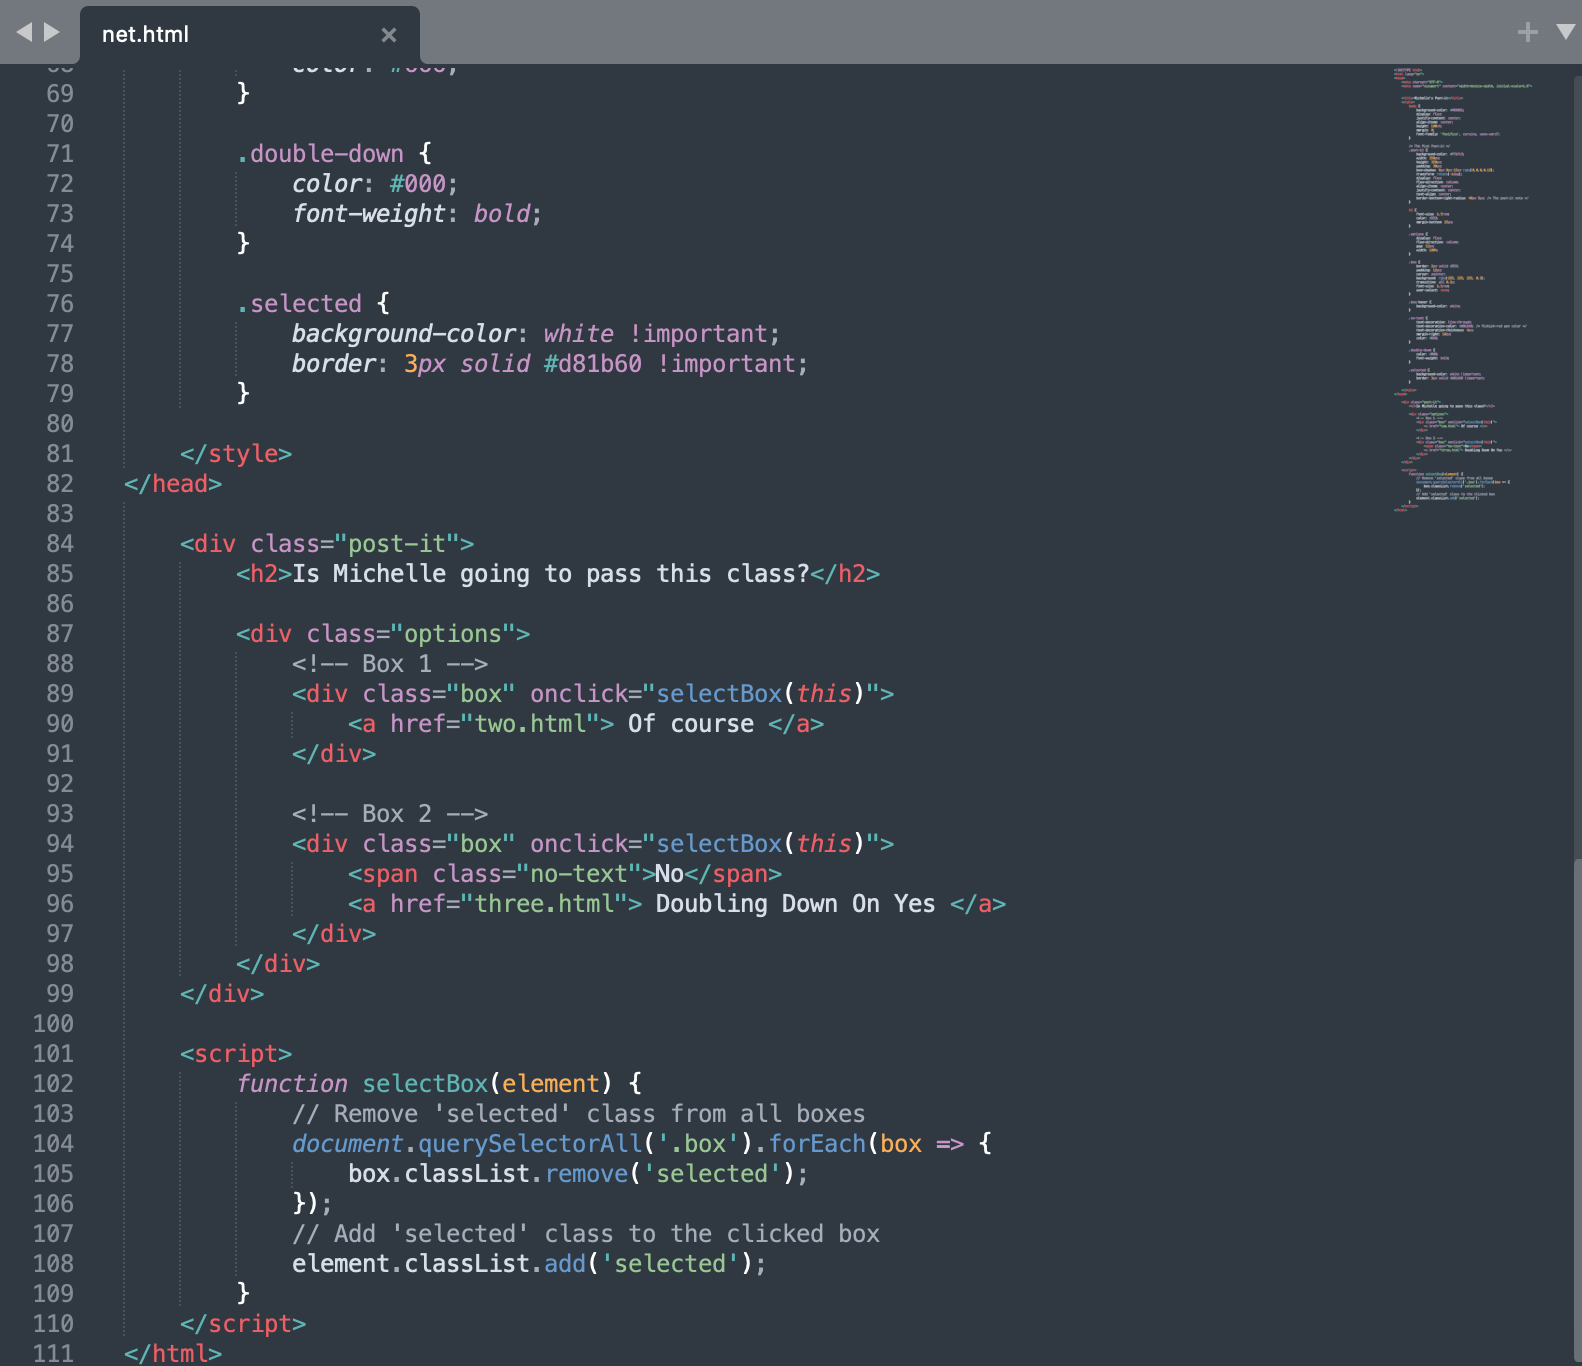The height and width of the screenshot is (1366, 1582).
Task: Click the "options" class value
Action: coord(453,634)
